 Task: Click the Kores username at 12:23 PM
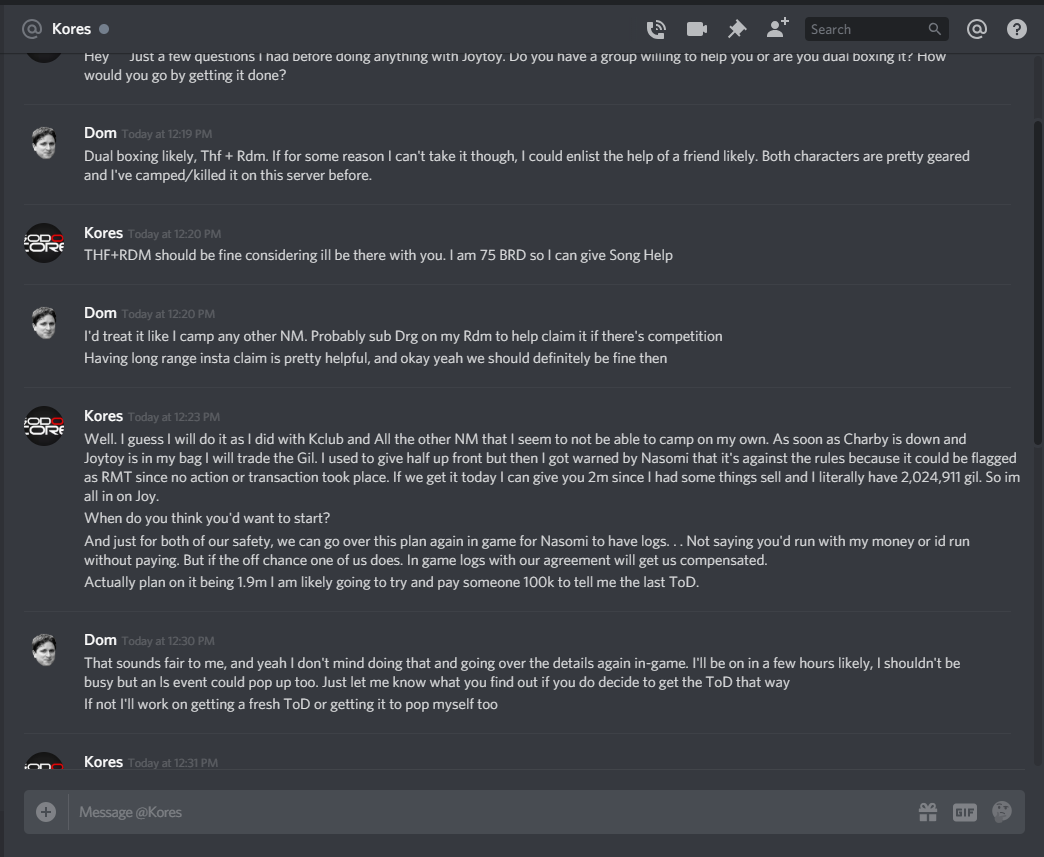coord(103,416)
